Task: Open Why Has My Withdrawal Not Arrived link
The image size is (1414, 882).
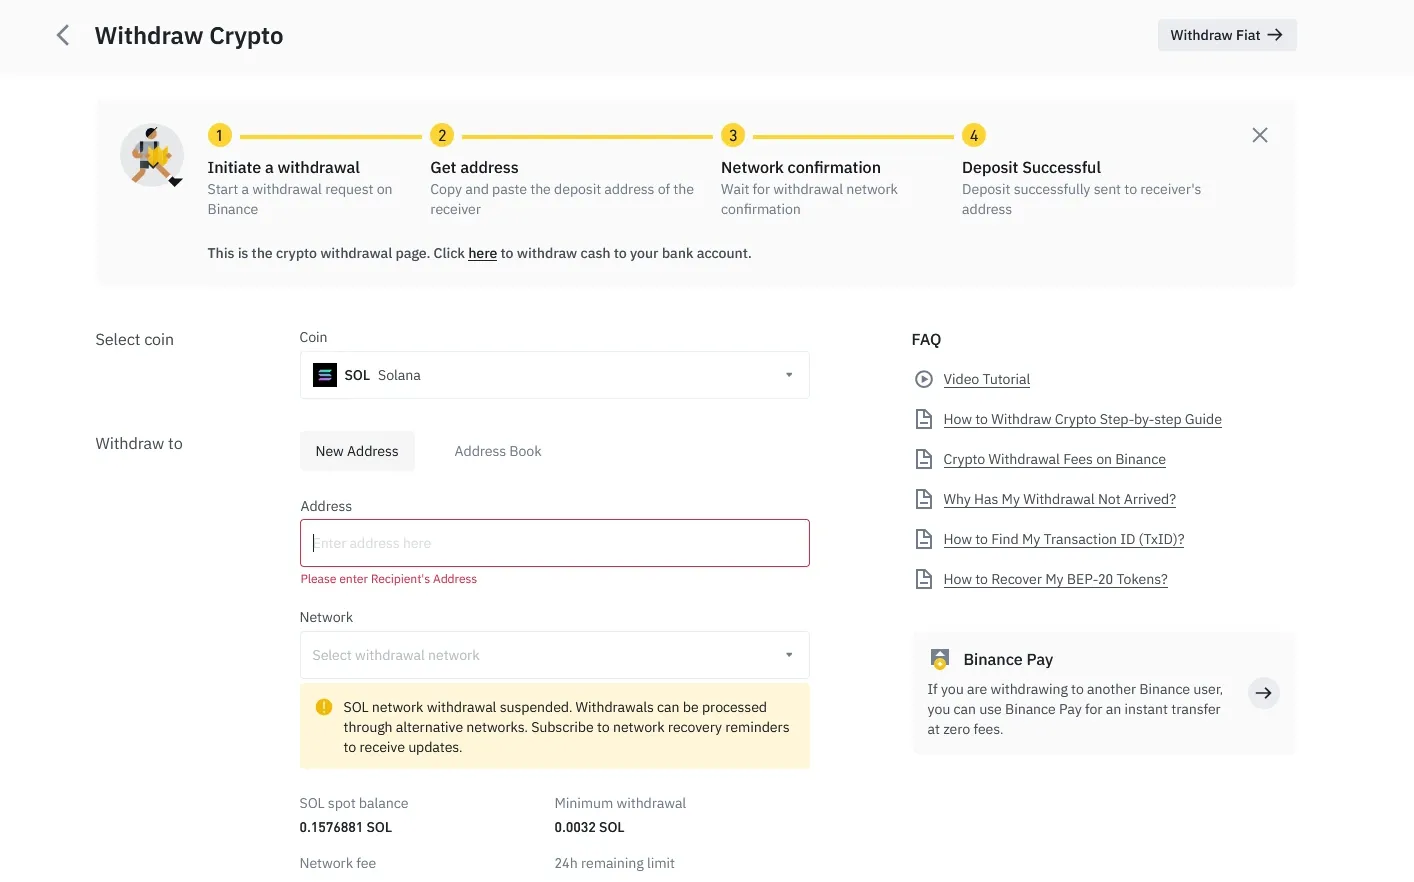Action: (1059, 499)
